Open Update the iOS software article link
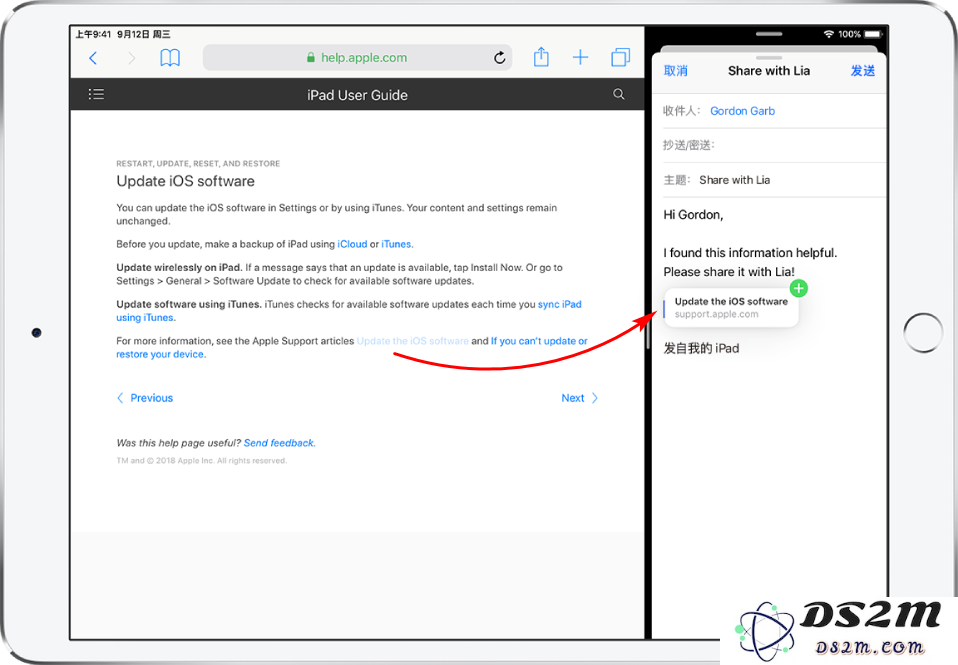This screenshot has height=665, width=958. [x=412, y=341]
